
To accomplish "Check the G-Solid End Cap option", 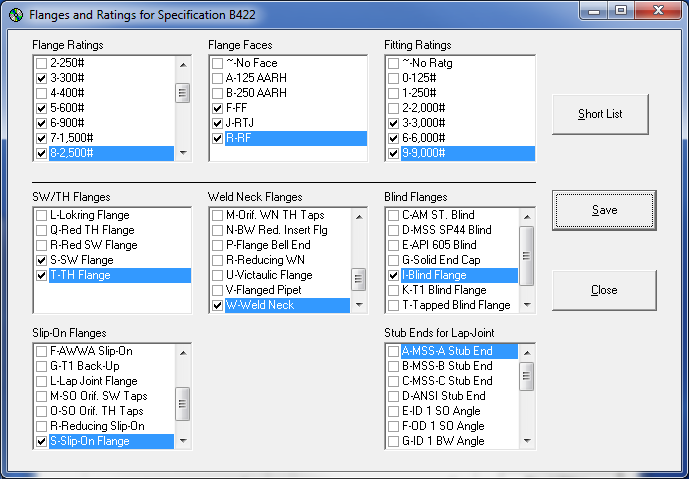I will pos(393,260).
